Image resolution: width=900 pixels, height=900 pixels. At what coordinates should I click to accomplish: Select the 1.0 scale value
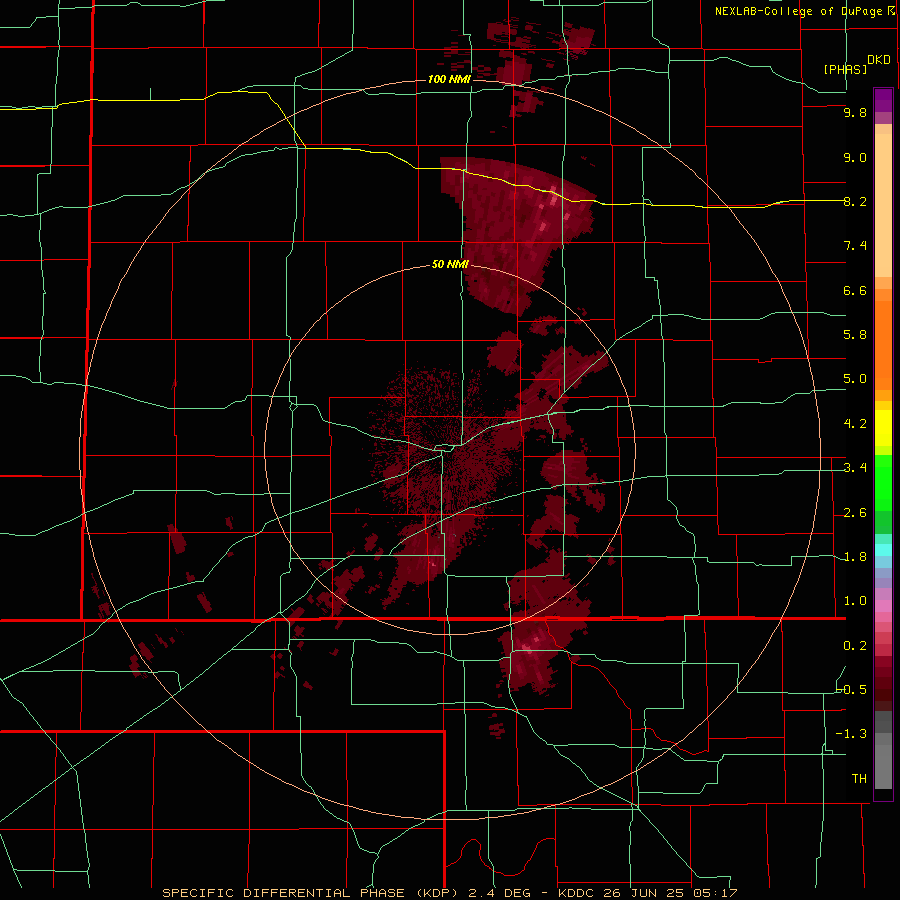855,601
